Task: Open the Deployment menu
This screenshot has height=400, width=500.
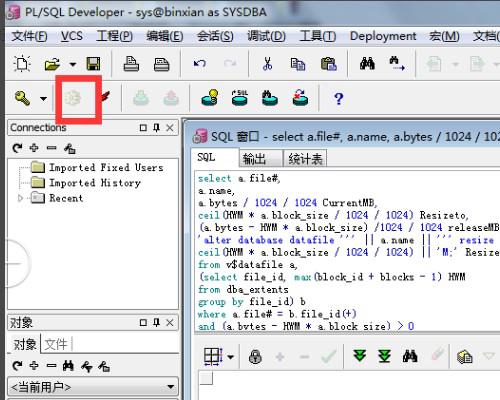Action: point(383,36)
